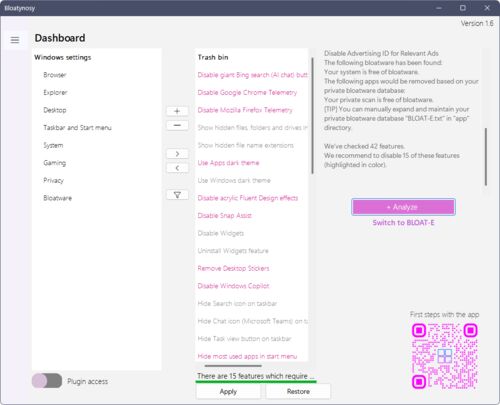This screenshot has width=500, height=405.
Task: Select Use Windows dark theme
Action: 234,181
